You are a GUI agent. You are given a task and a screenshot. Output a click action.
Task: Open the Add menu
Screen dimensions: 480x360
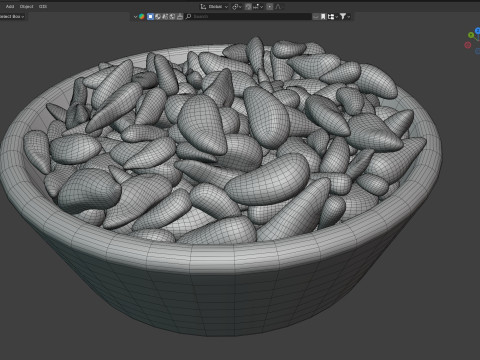pyautogui.click(x=10, y=6)
